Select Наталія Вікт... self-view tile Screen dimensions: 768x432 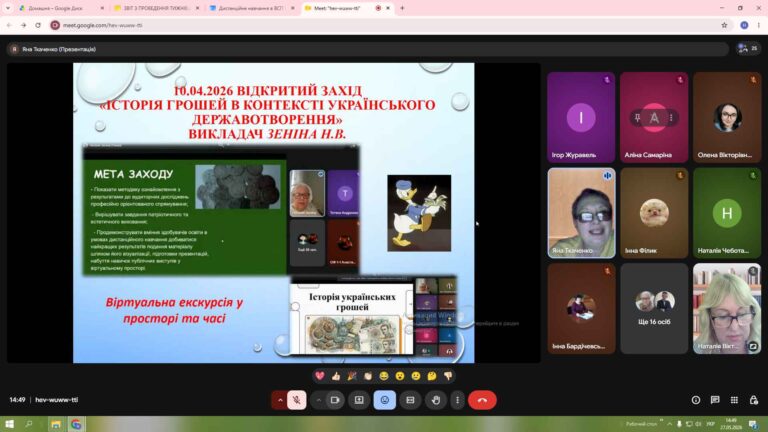point(727,309)
